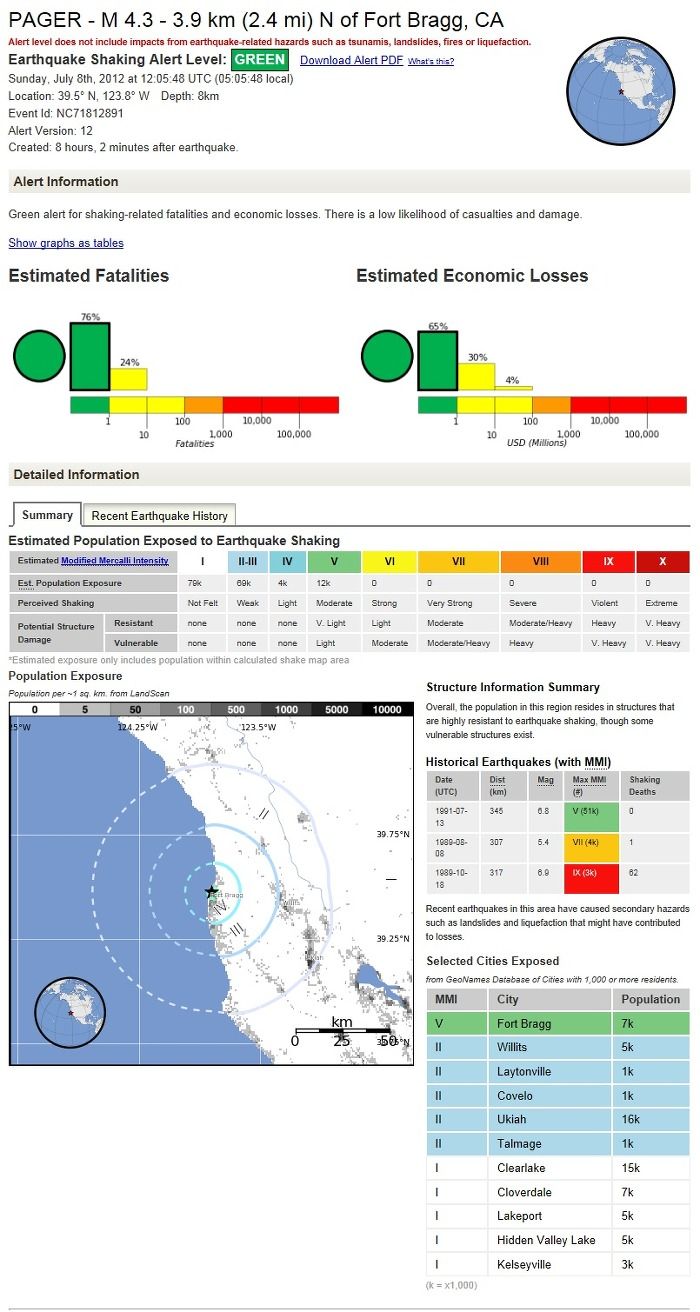Viewport: 700px width, 1312px height.
Task: Switch to the Summary tab
Action: point(47,515)
